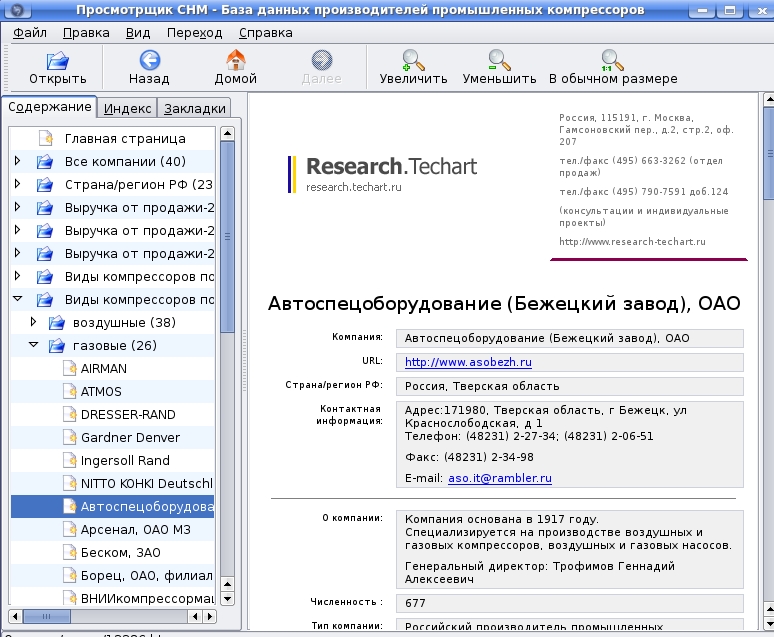Viewport: 774px width, 637px height.
Task: Open the Справка menu
Action: click(266, 33)
